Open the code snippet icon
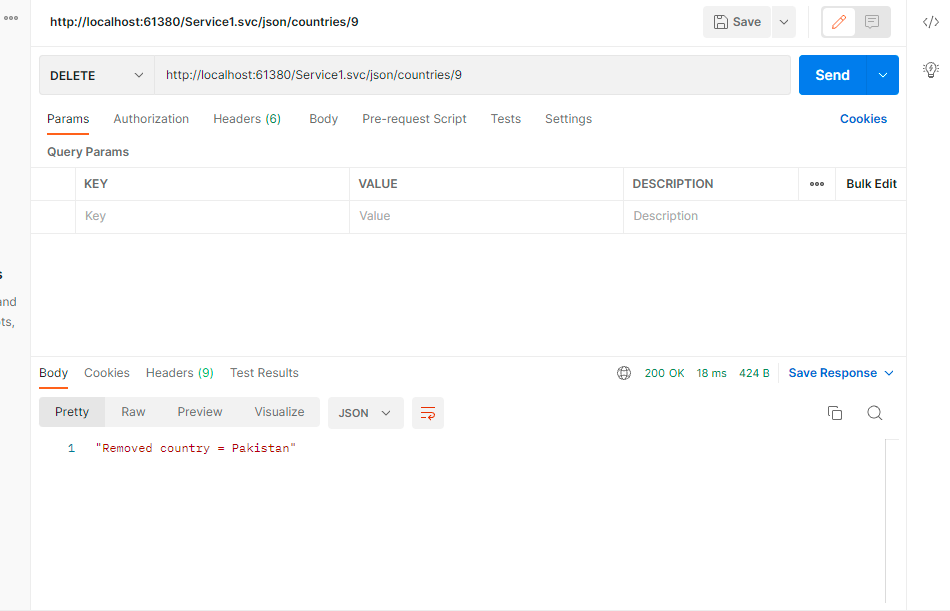The width and height of the screenshot is (950, 611). 931,22
